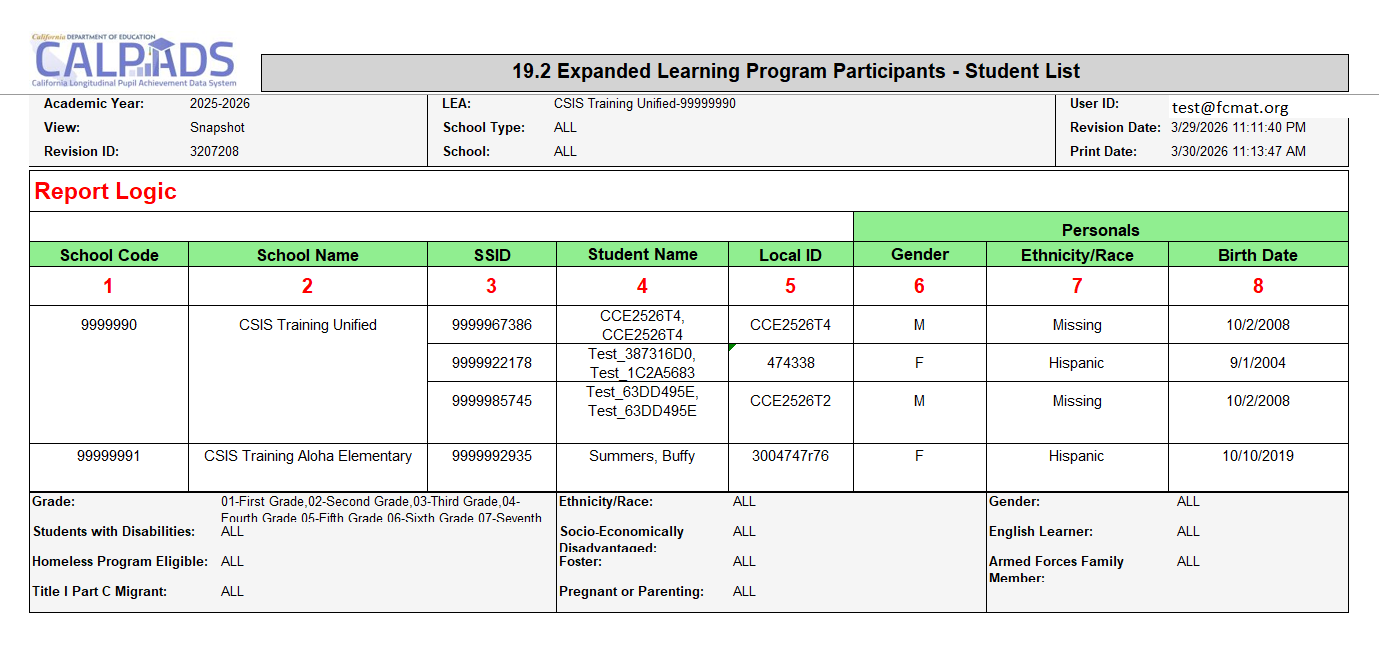This screenshot has height=646, width=1379.
Task: Click red logic number 7 under Ethnicity/Race
Action: 1077,286
